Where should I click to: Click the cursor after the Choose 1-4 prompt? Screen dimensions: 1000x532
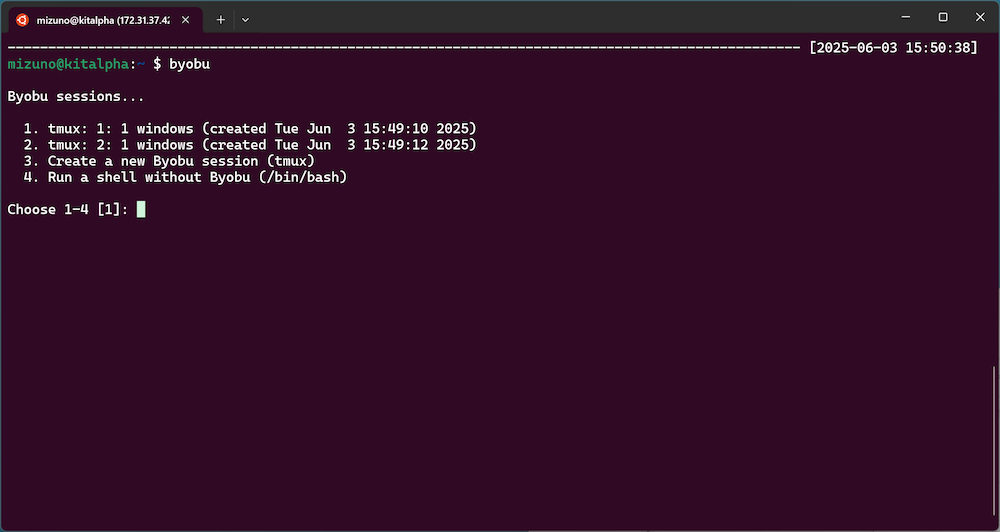141,209
